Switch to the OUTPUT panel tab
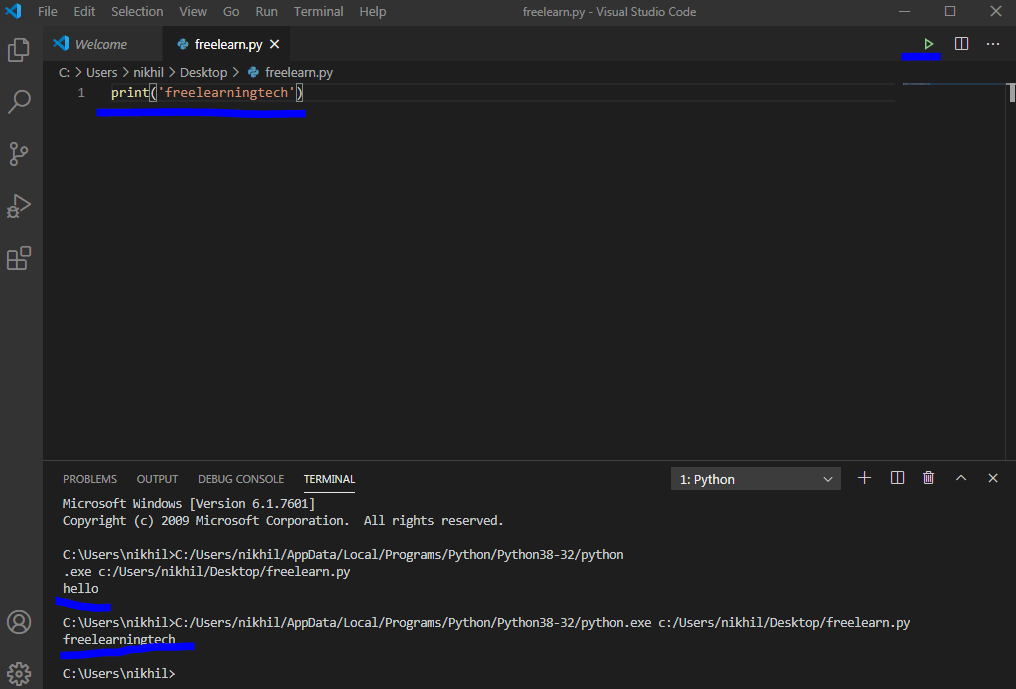The height and width of the screenshot is (689, 1016). pos(157,479)
